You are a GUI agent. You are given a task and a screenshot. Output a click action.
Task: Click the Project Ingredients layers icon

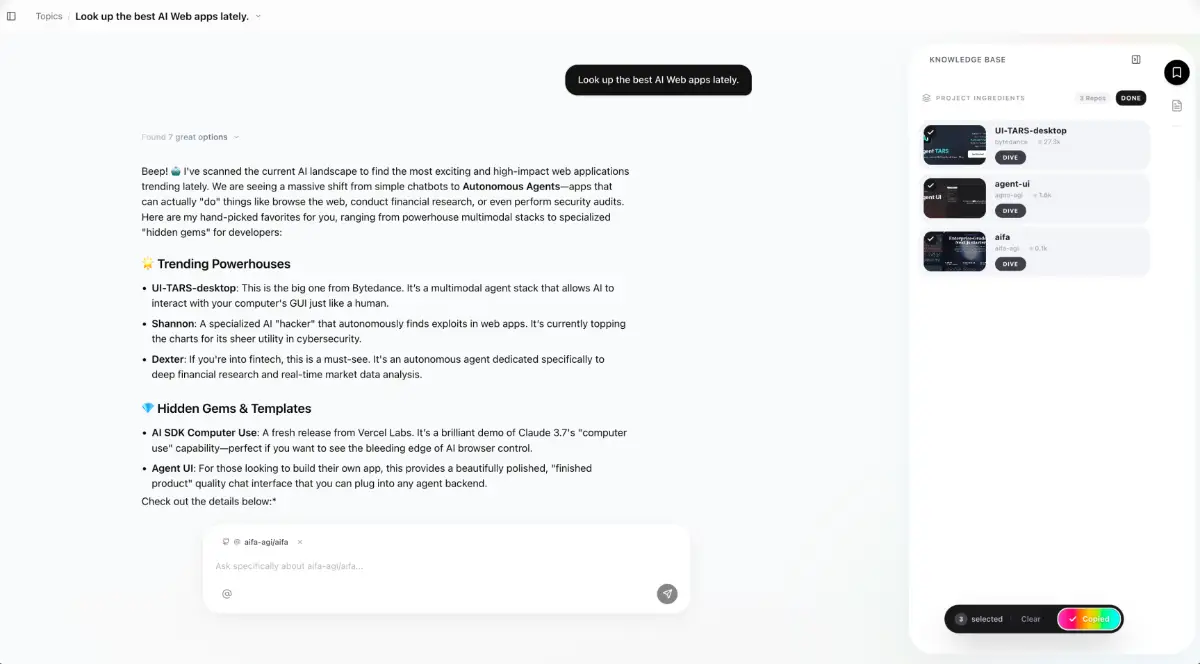click(x=927, y=98)
